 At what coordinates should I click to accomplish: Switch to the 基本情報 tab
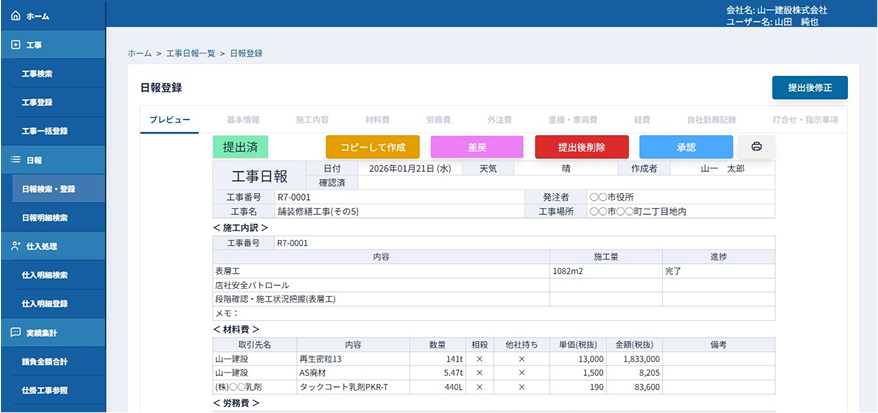pyautogui.click(x=243, y=120)
